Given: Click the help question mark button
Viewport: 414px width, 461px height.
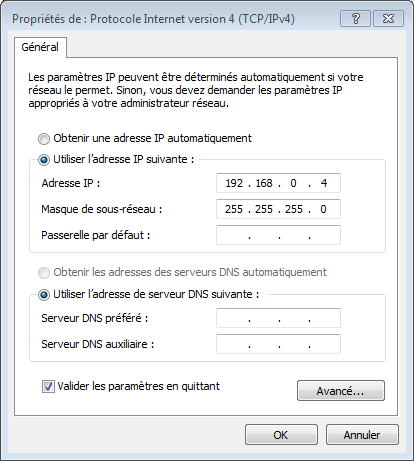Looking at the screenshot, I should click(x=355, y=18).
